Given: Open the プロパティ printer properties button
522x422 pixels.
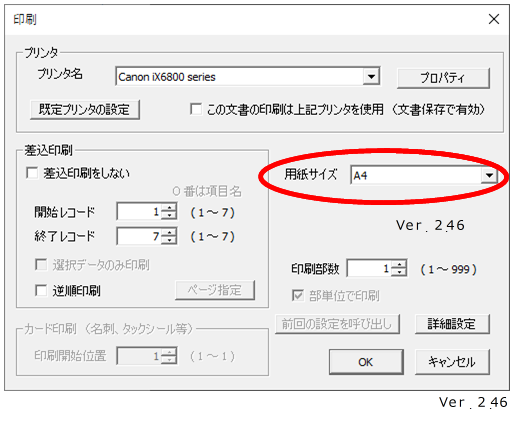Looking at the screenshot, I should pos(443,78).
